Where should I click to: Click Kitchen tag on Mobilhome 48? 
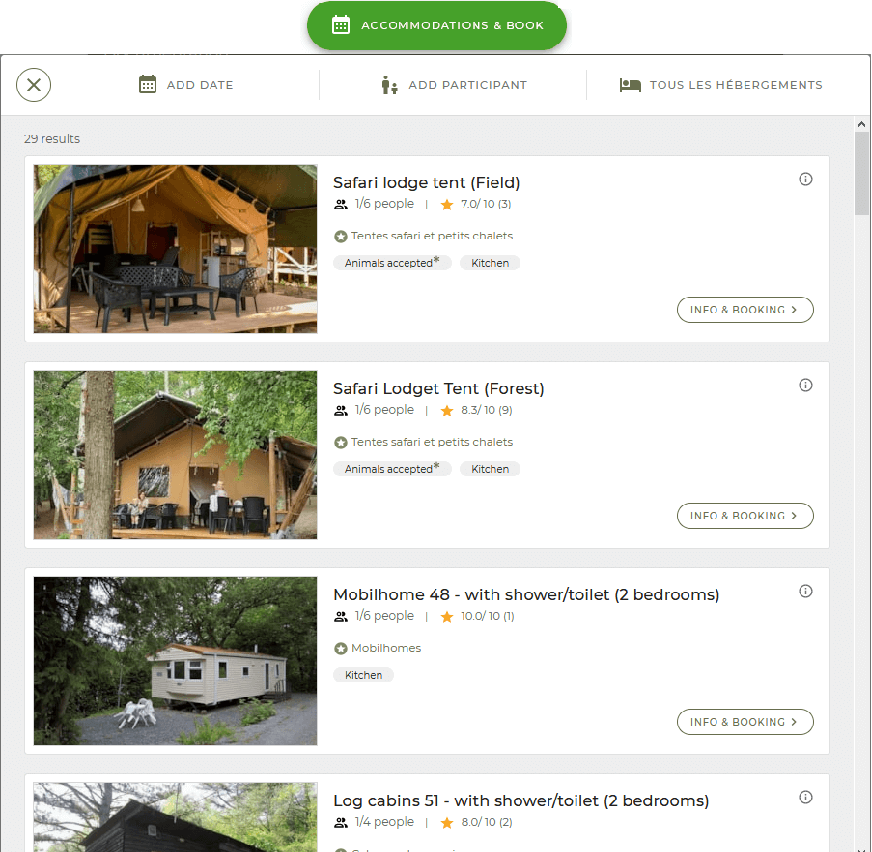pos(363,675)
